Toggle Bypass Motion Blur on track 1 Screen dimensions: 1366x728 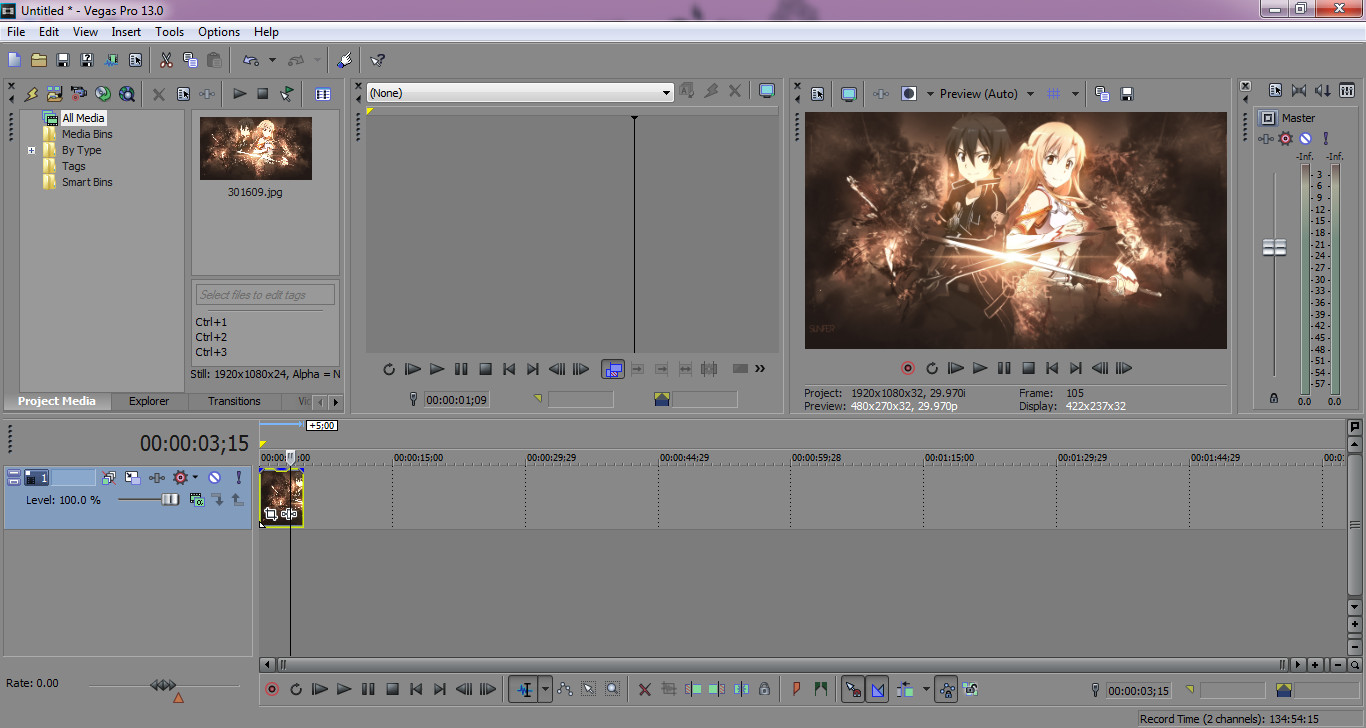tap(108, 478)
